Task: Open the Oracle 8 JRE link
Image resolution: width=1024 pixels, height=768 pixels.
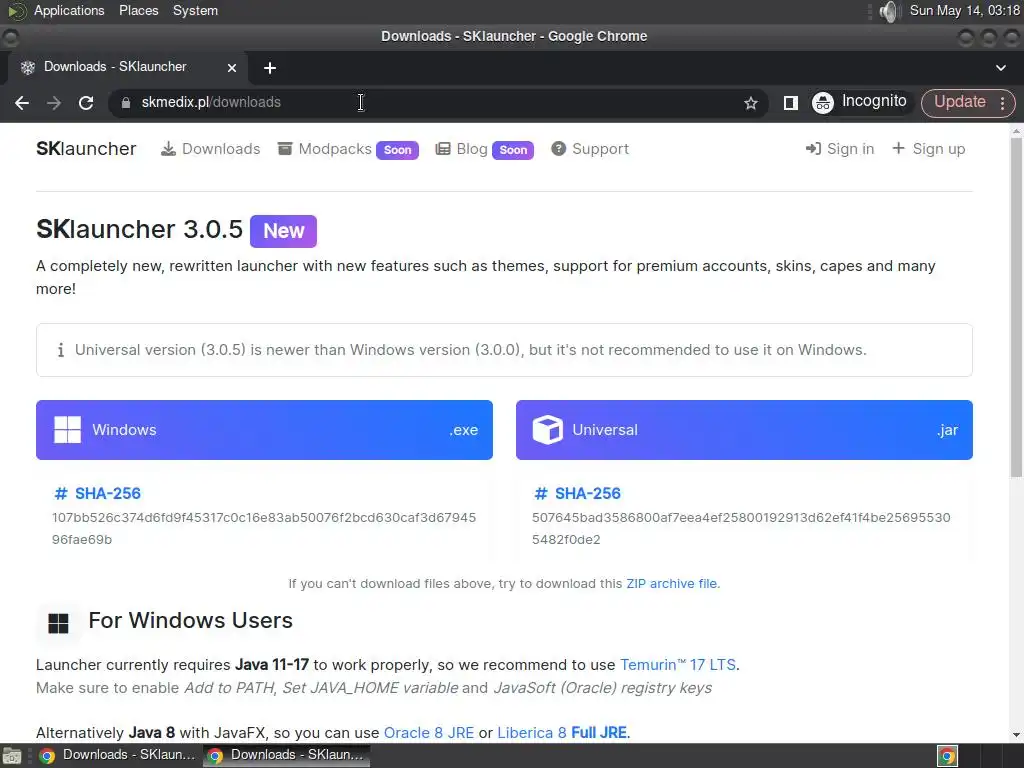Action: 429,733
